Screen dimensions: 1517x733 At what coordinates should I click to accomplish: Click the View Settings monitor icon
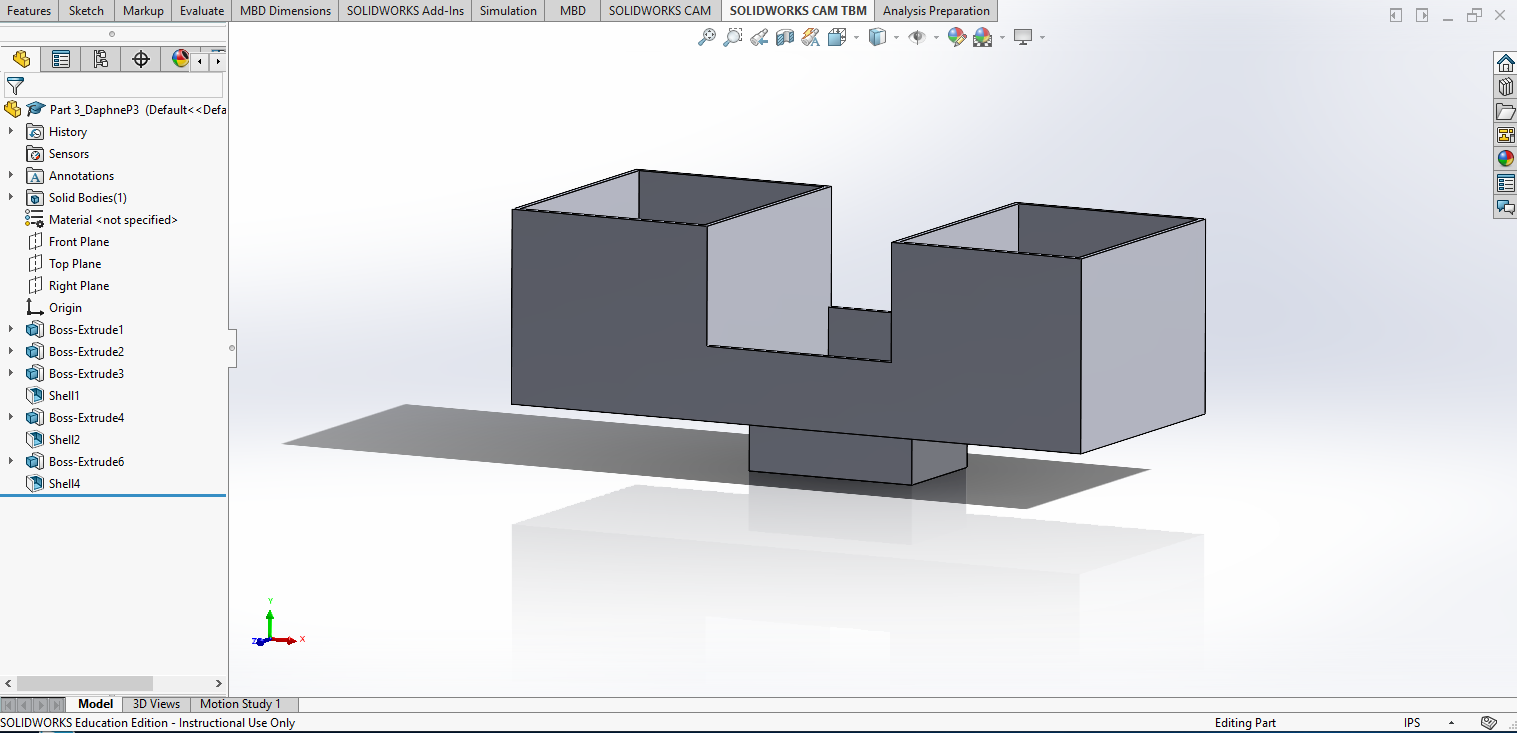1023,37
